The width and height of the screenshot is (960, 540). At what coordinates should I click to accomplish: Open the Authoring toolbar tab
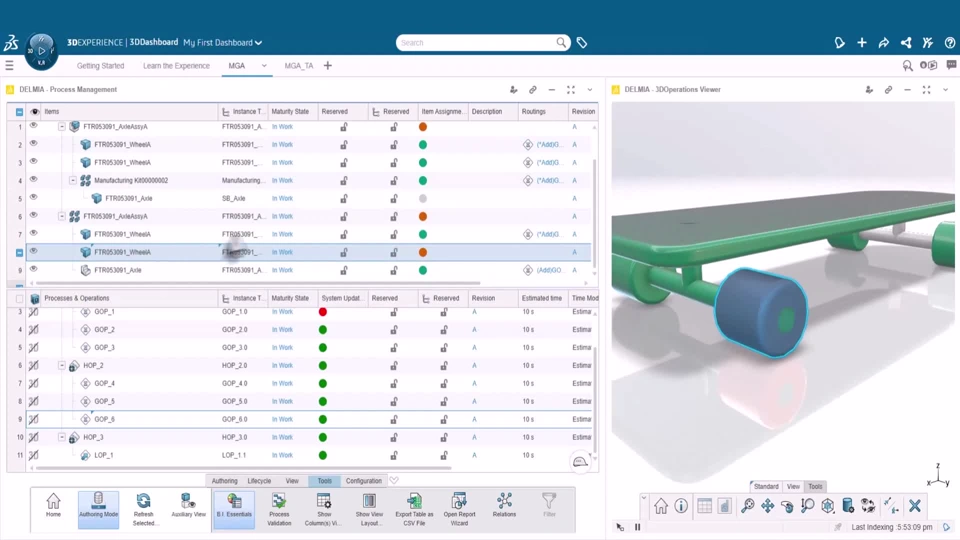[x=225, y=481]
